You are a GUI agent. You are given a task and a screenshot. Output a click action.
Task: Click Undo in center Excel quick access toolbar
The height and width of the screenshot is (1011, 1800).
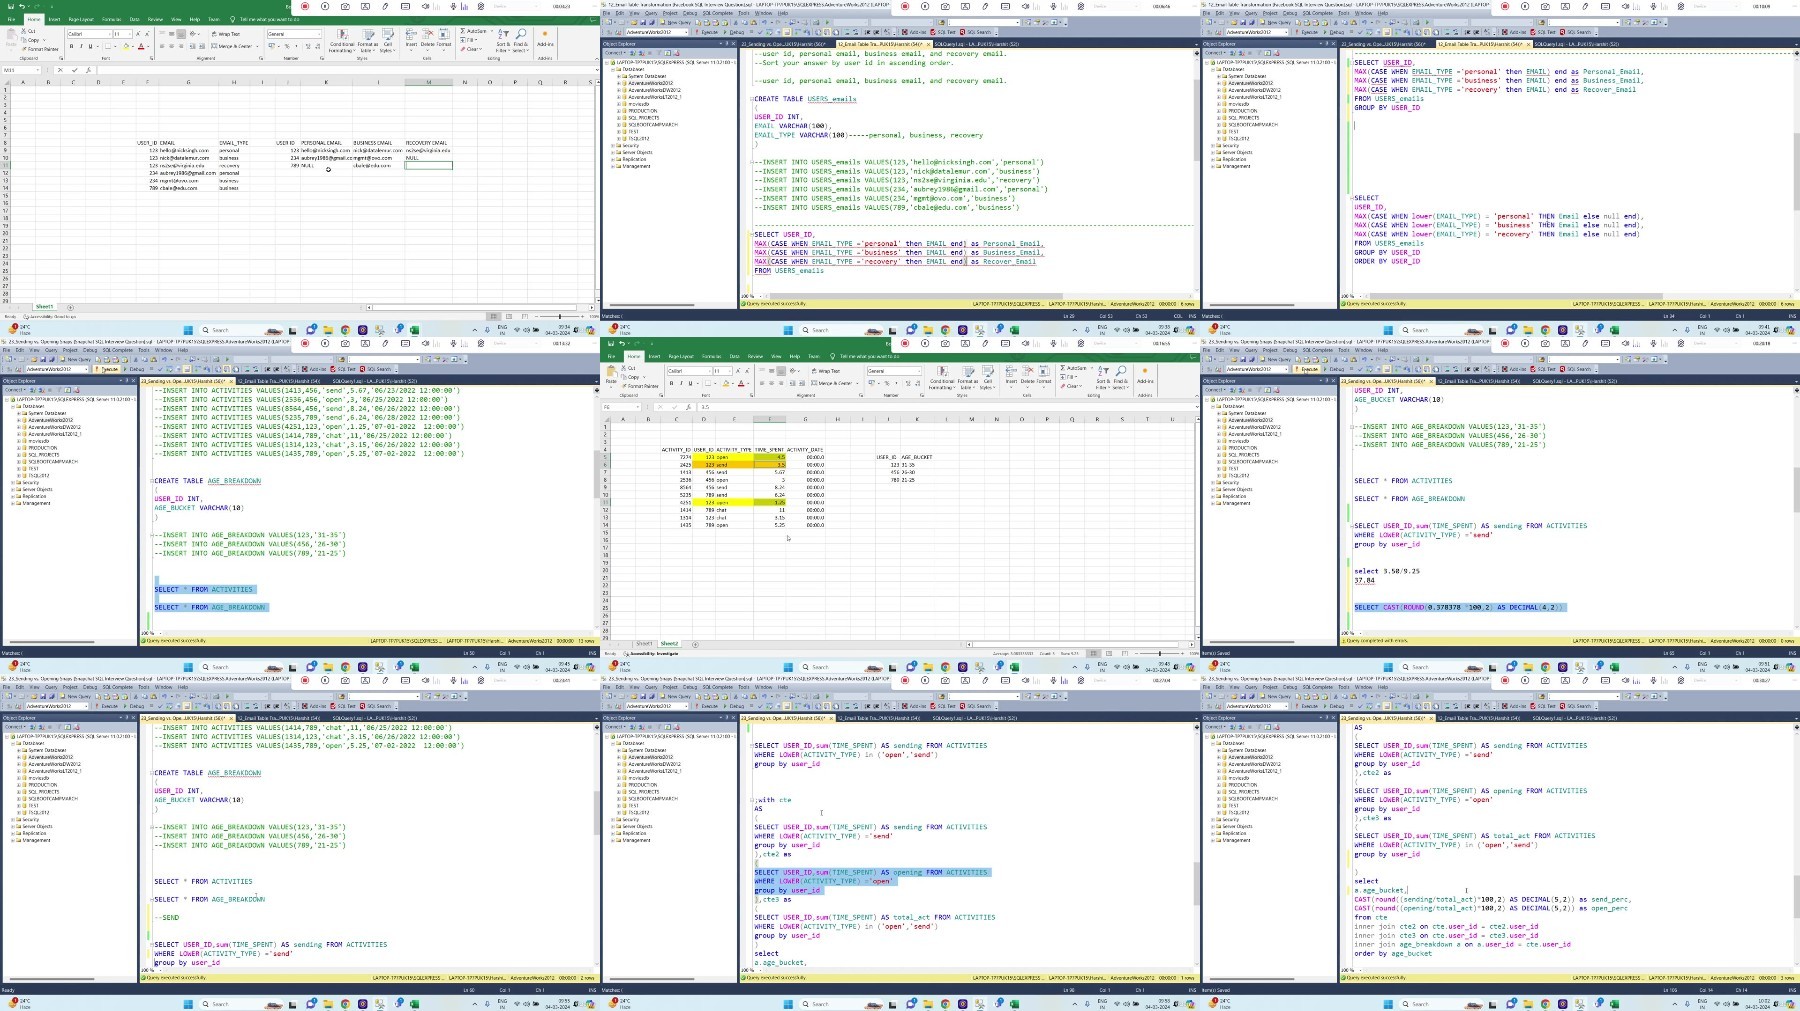tap(622, 344)
